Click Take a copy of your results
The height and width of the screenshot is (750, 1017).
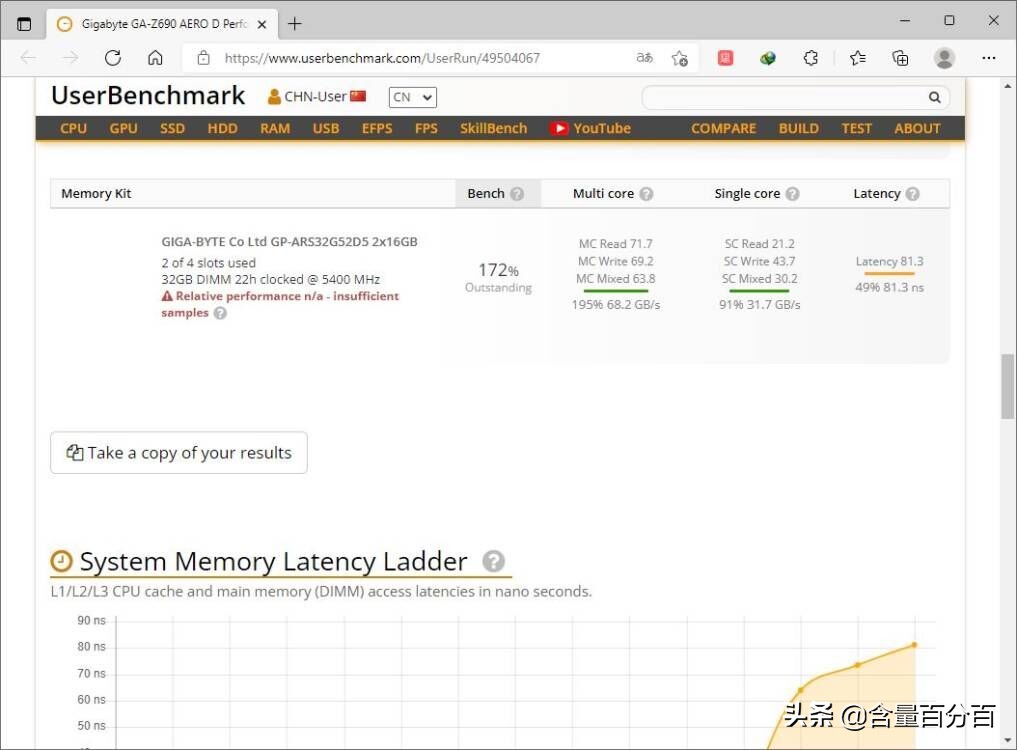point(178,452)
